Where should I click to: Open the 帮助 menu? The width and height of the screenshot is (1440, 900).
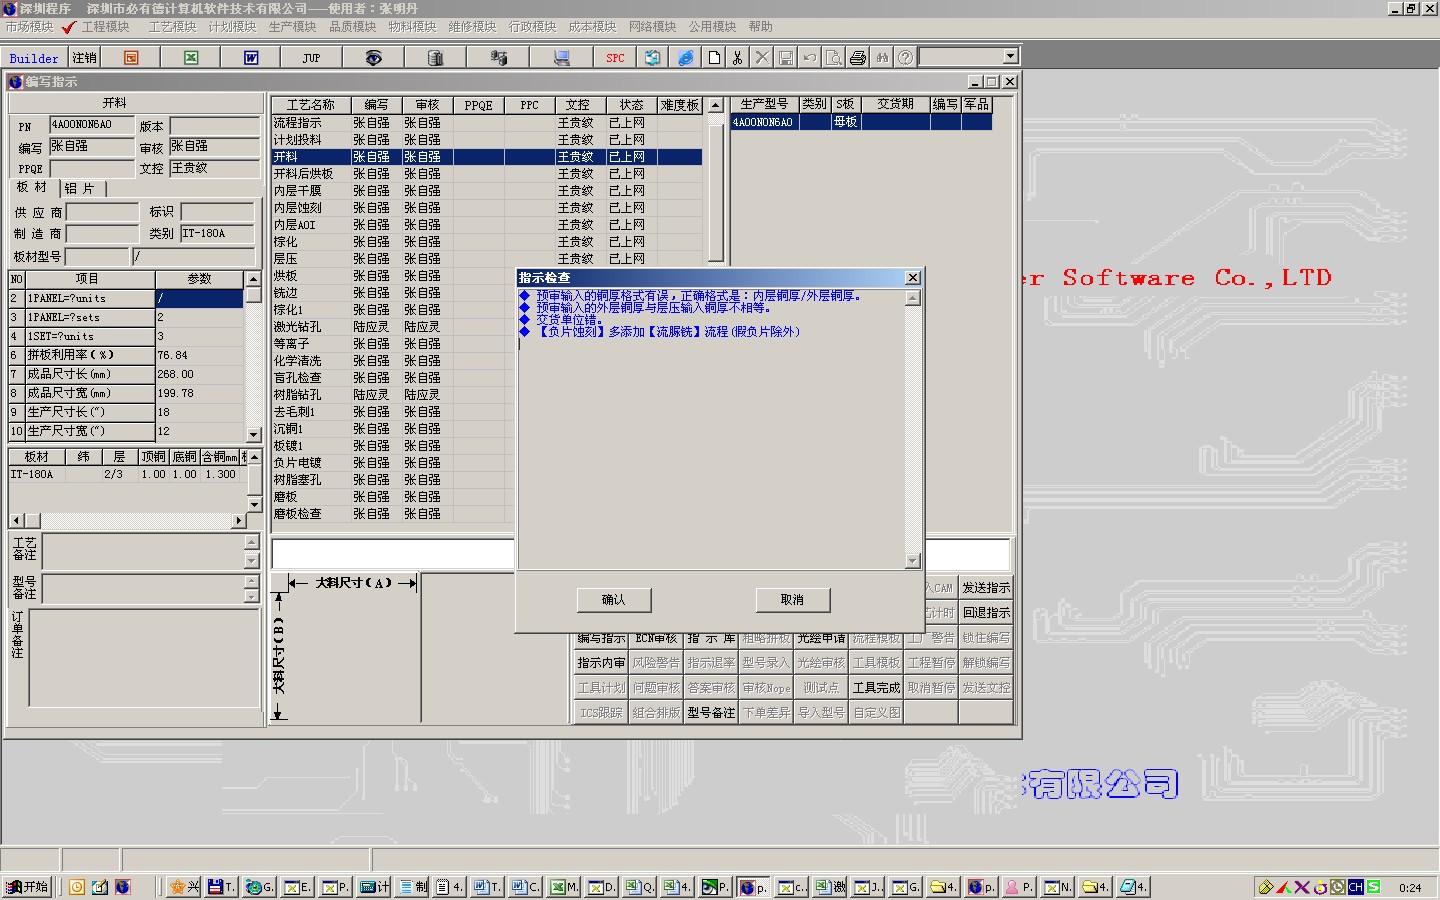pos(760,27)
